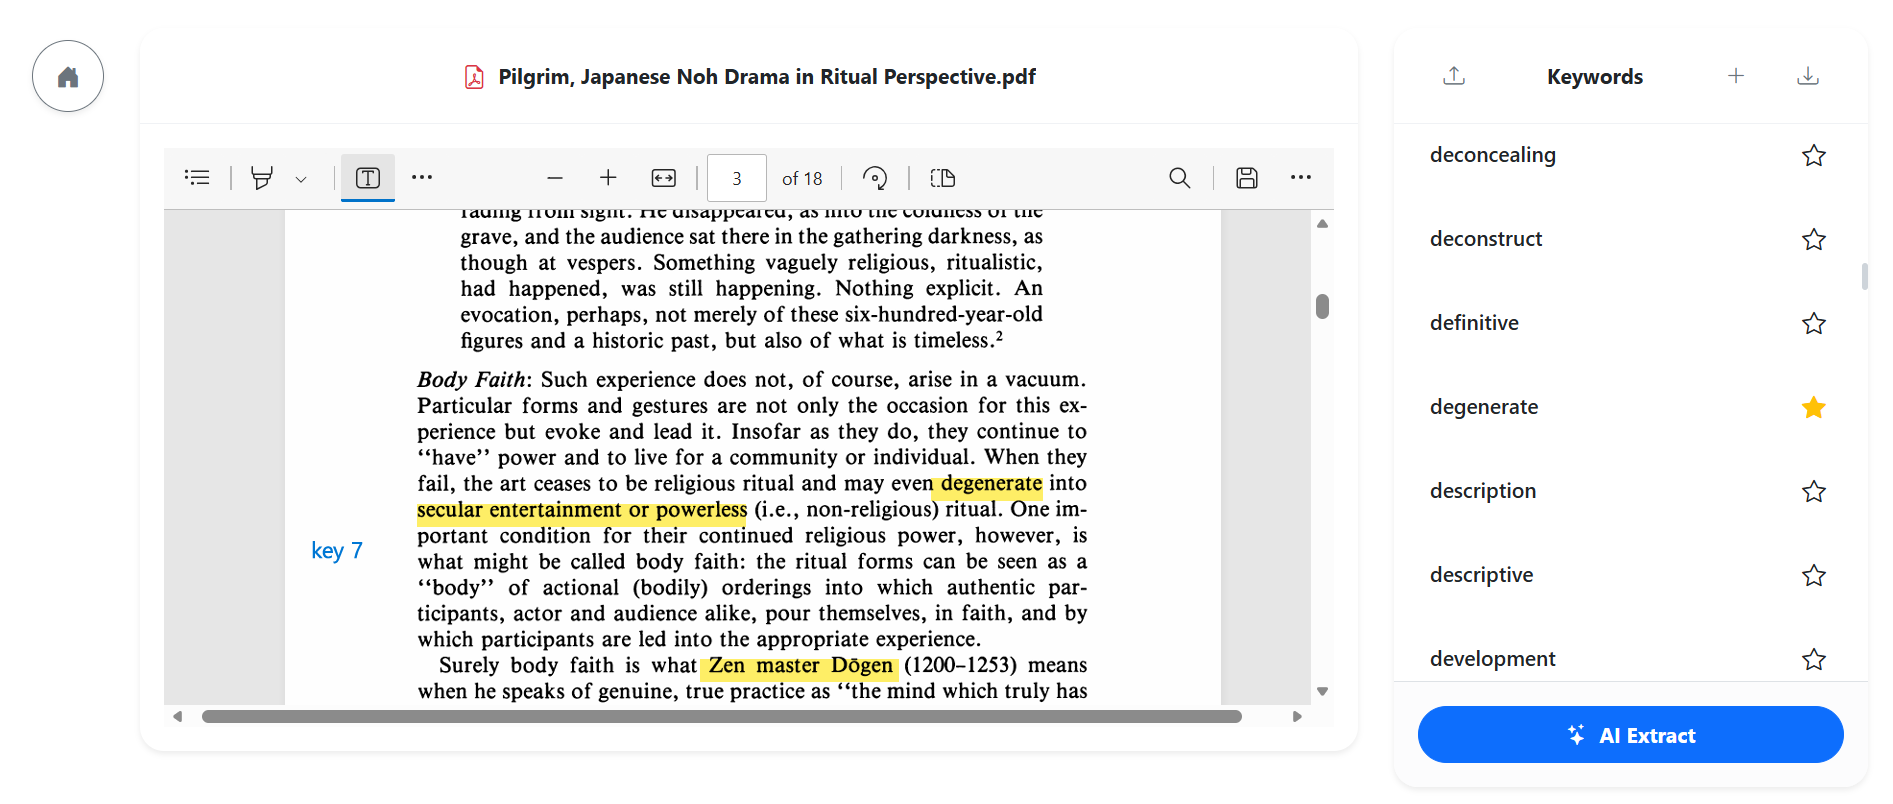Select the definitive keyword

click(1474, 323)
